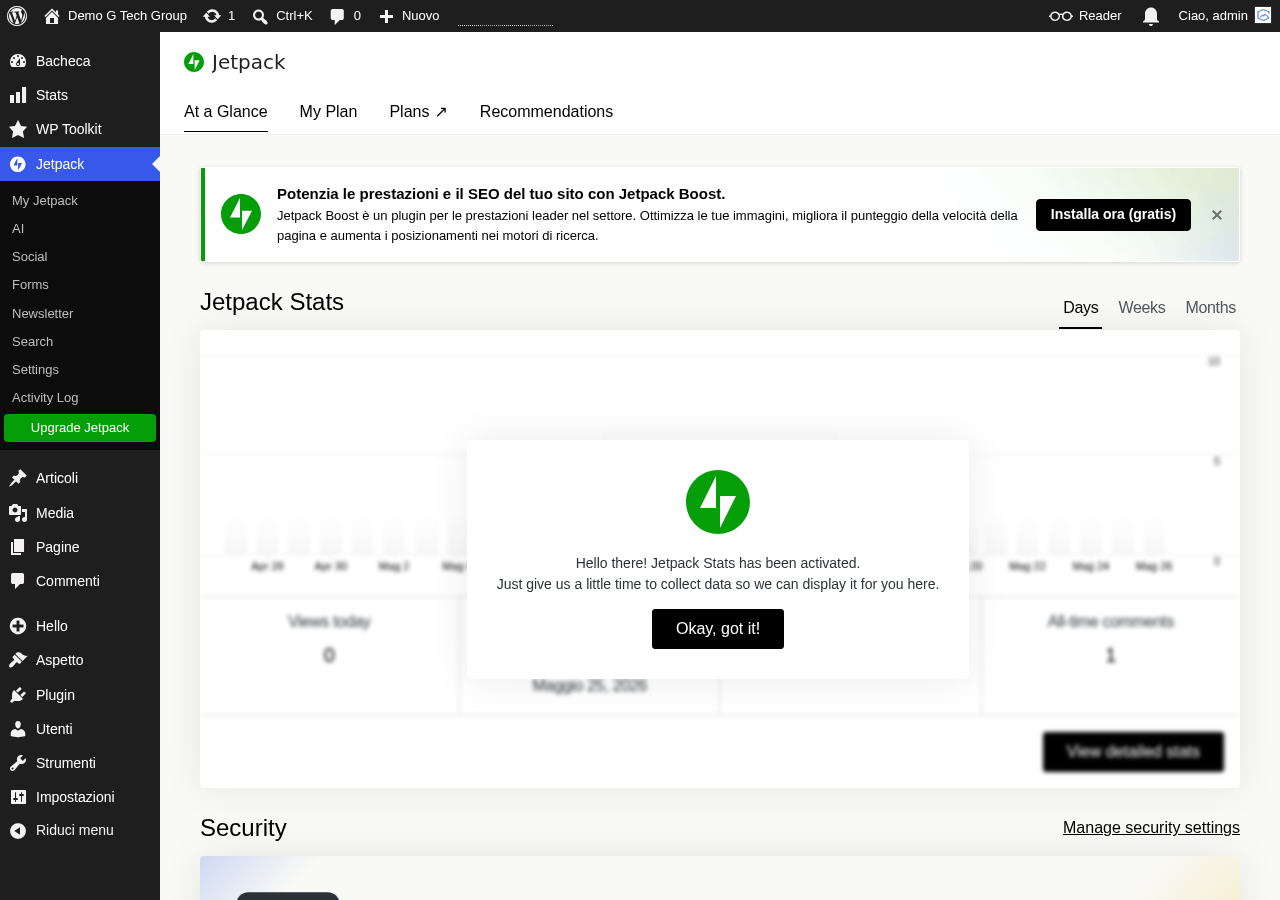Screen dimensions: 1280x900
Task: Collapse menu with Riduci menu arrow icon
Action: pyautogui.click(x=18, y=830)
